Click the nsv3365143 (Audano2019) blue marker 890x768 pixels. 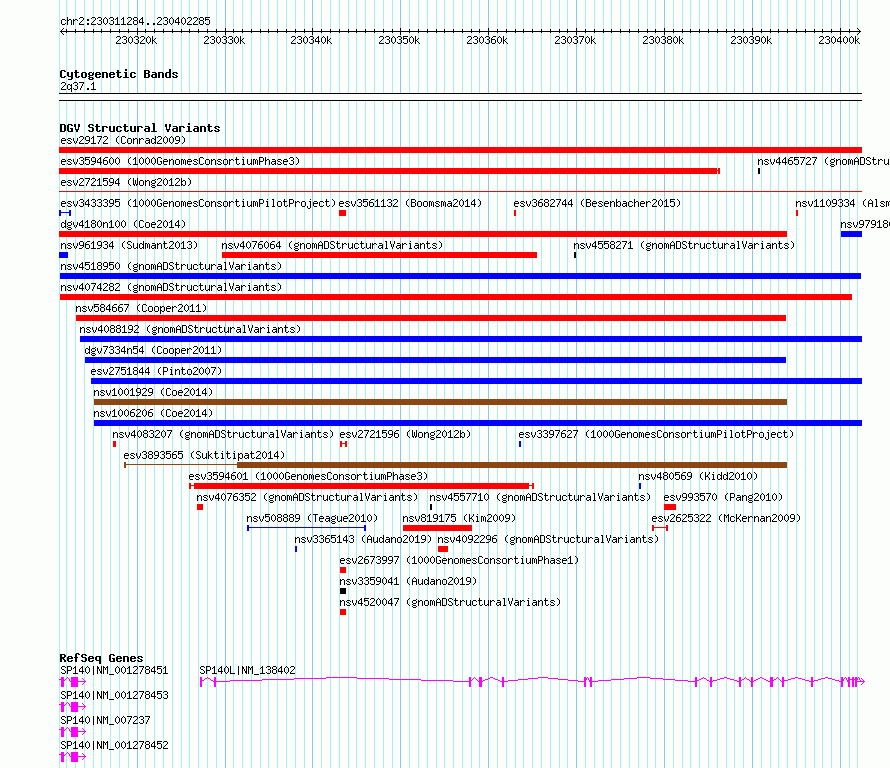(x=296, y=549)
